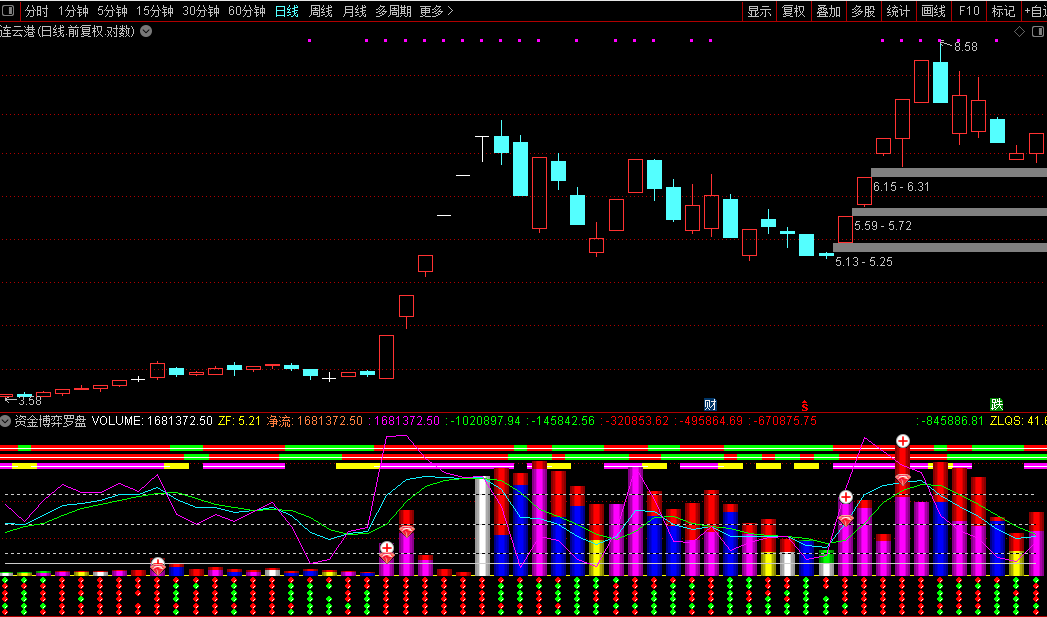Image resolution: width=1047 pixels, height=617 pixels.
Task: Click the gray 6.15-6.31 gap zone bar
Action: [x=959, y=172]
